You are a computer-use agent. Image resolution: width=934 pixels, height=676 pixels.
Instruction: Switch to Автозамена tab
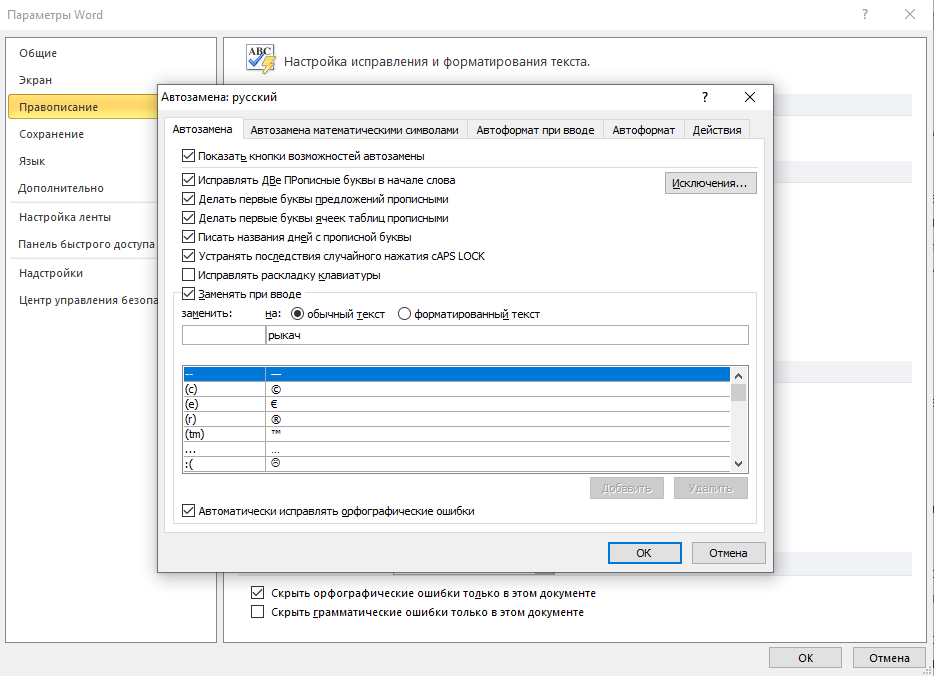pyautogui.click(x=203, y=129)
